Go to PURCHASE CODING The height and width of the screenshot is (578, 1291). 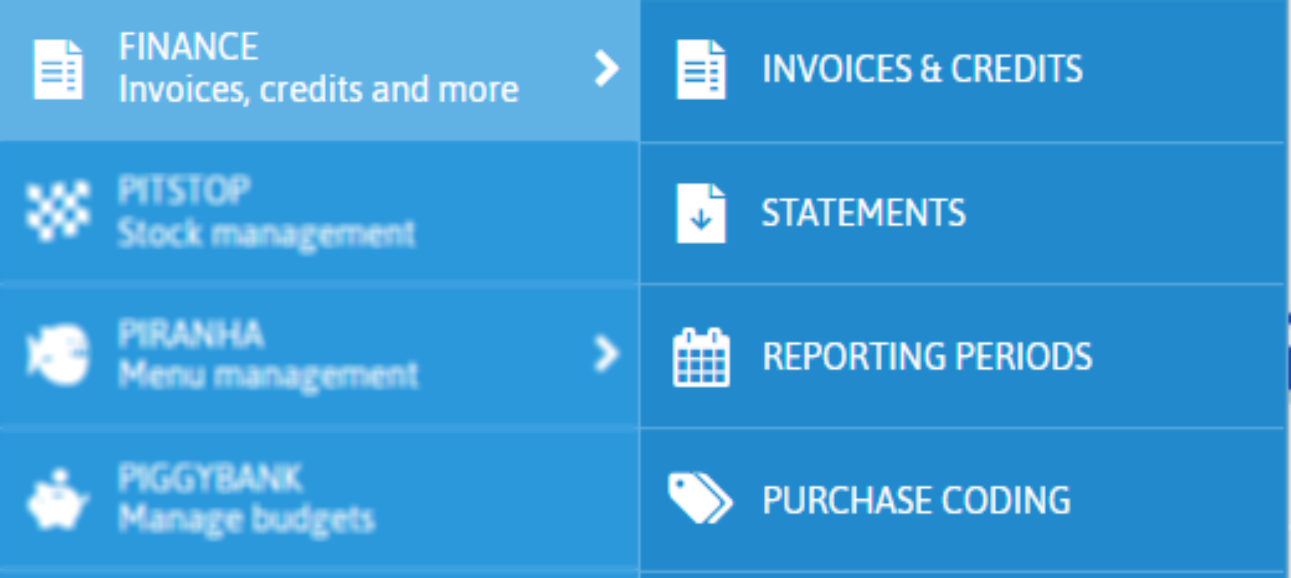[917, 500]
